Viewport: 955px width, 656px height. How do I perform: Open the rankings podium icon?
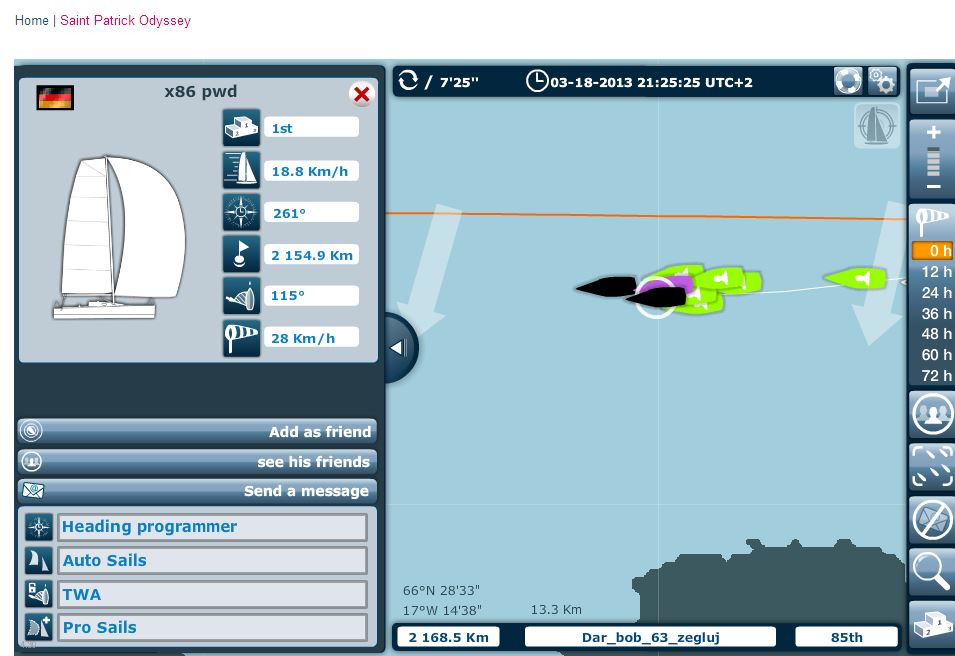coord(932,625)
